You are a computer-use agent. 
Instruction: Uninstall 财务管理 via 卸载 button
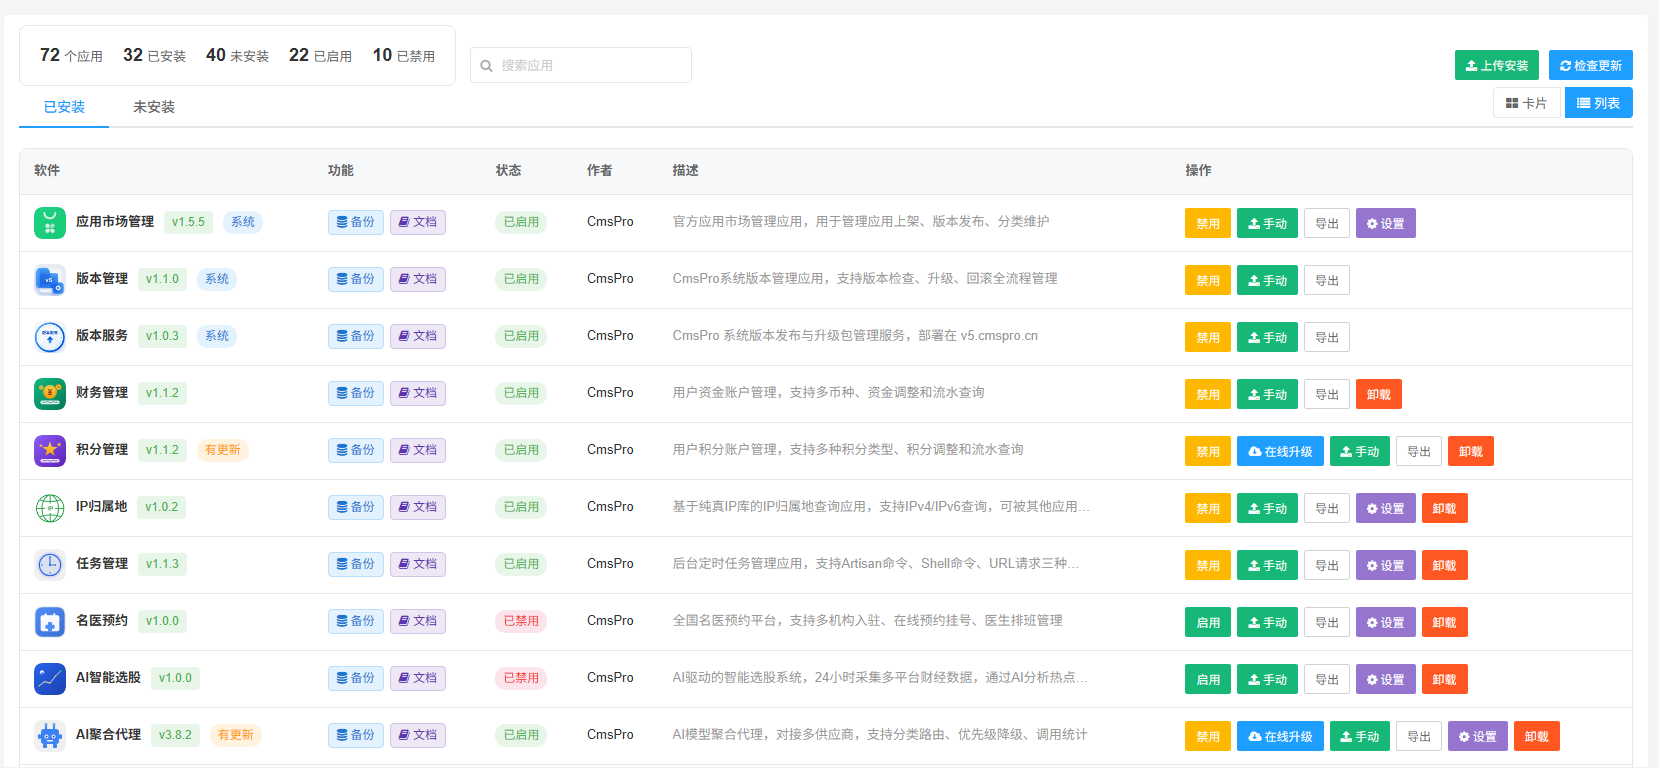1379,394
